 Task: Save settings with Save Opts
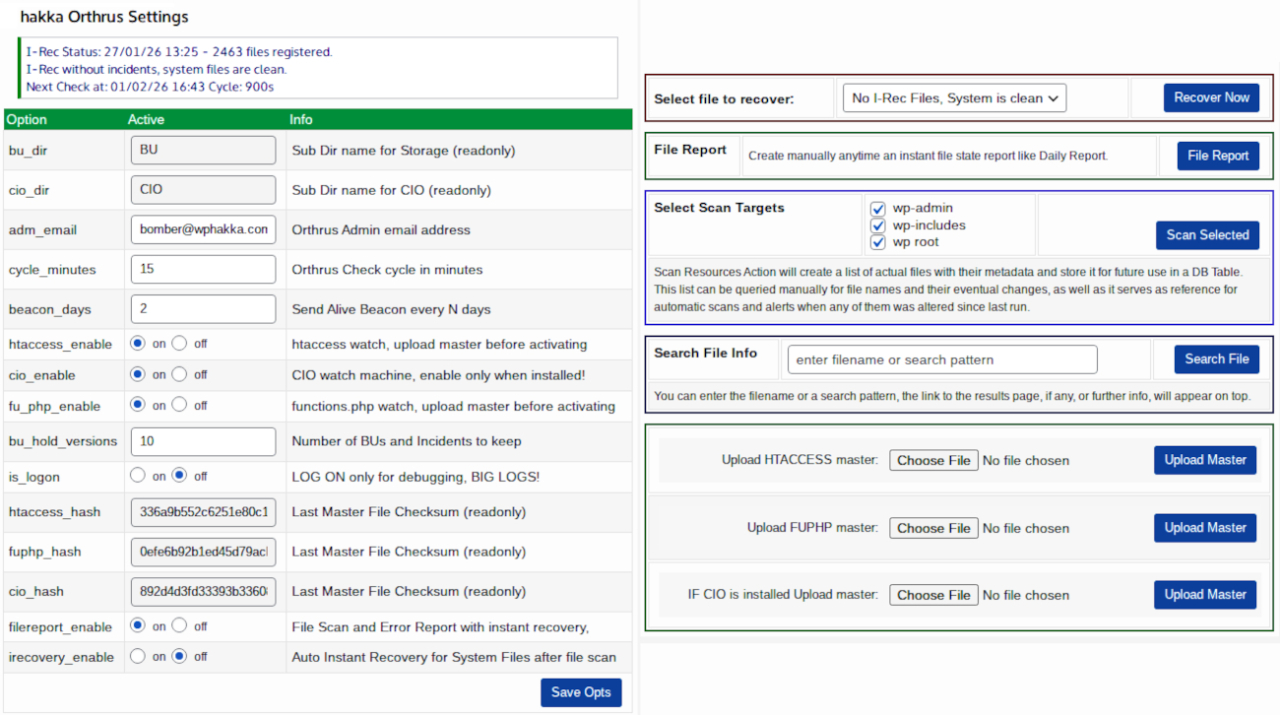pos(580,693)
